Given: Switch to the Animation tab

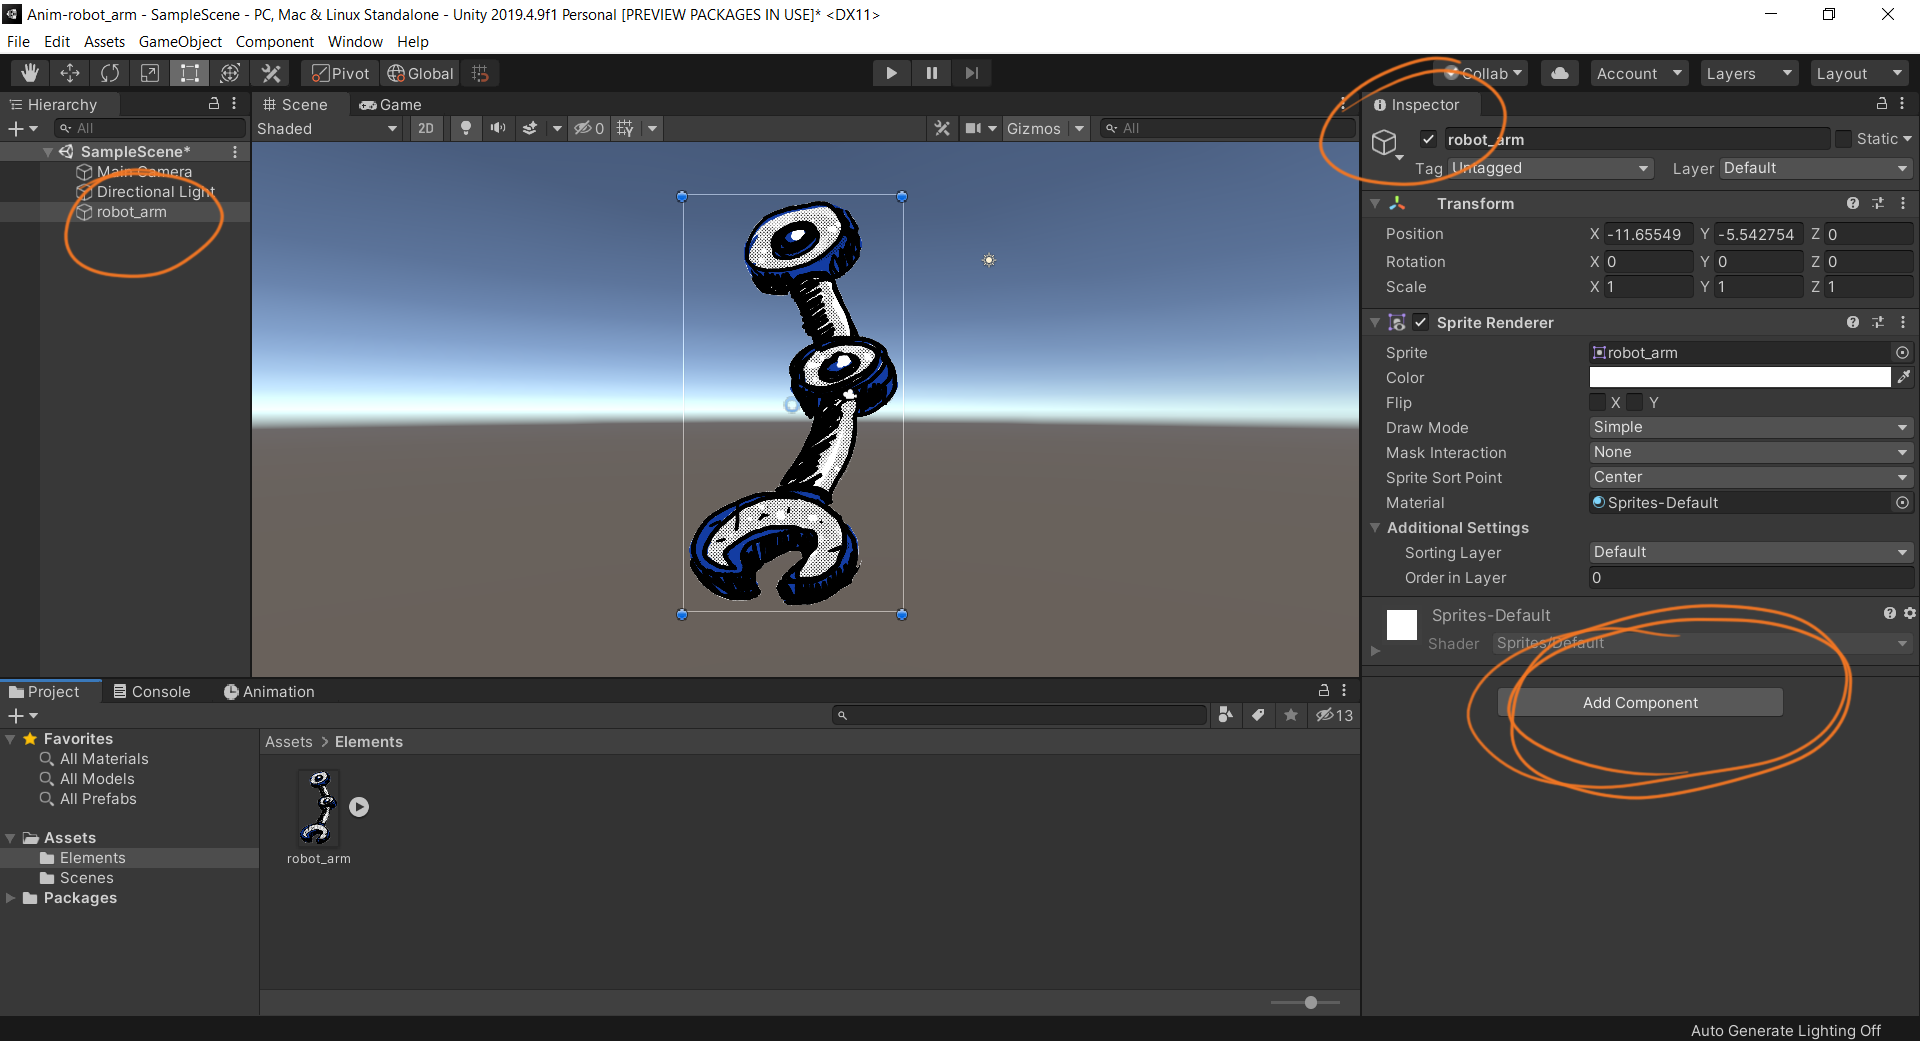Looking at the screenshot, I should tap(269, 692).
